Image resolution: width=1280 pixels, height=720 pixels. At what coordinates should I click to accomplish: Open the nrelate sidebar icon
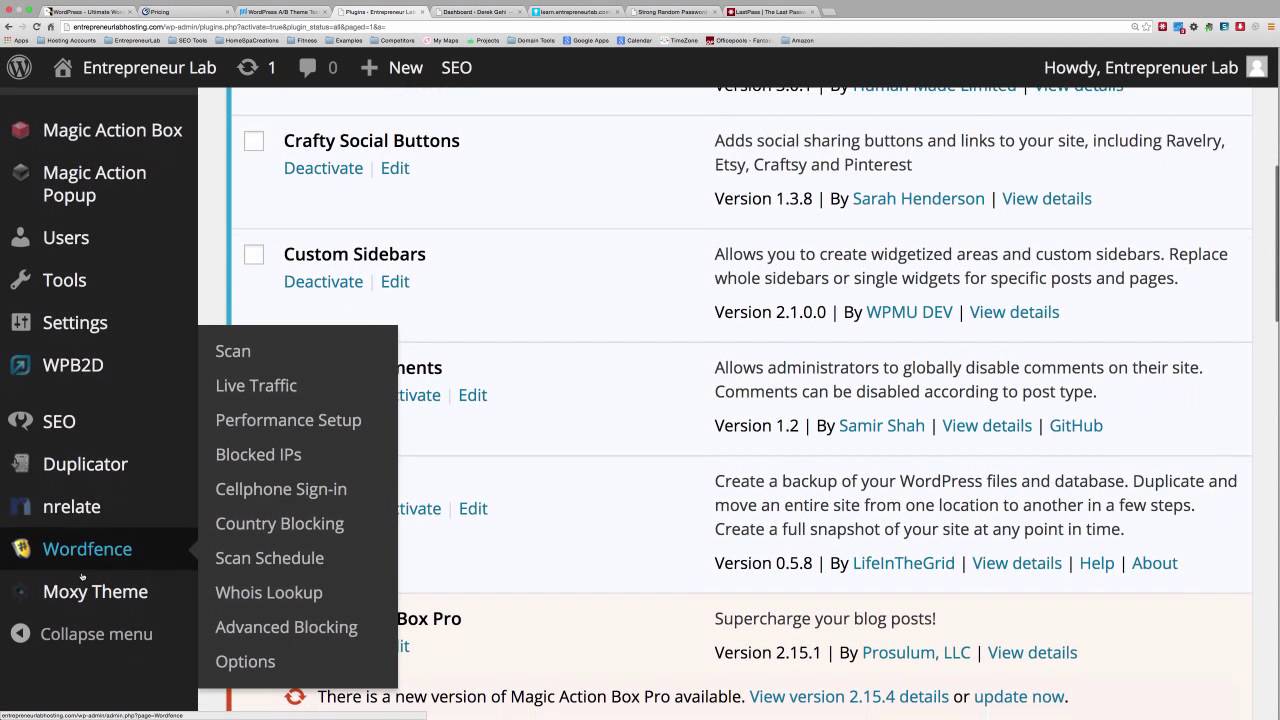20,506
